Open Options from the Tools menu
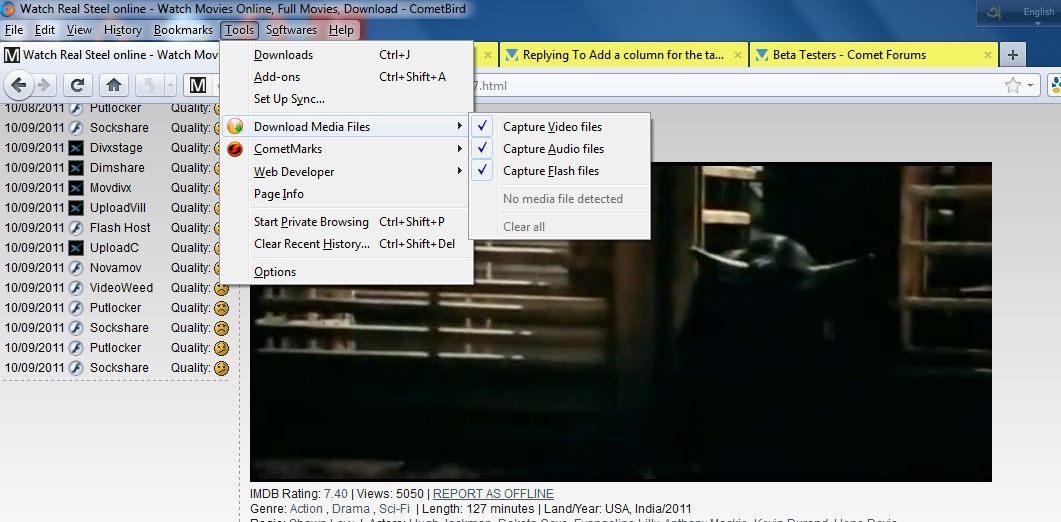The width and height of the screenshot is (1061, 522). tap(346, 272)
